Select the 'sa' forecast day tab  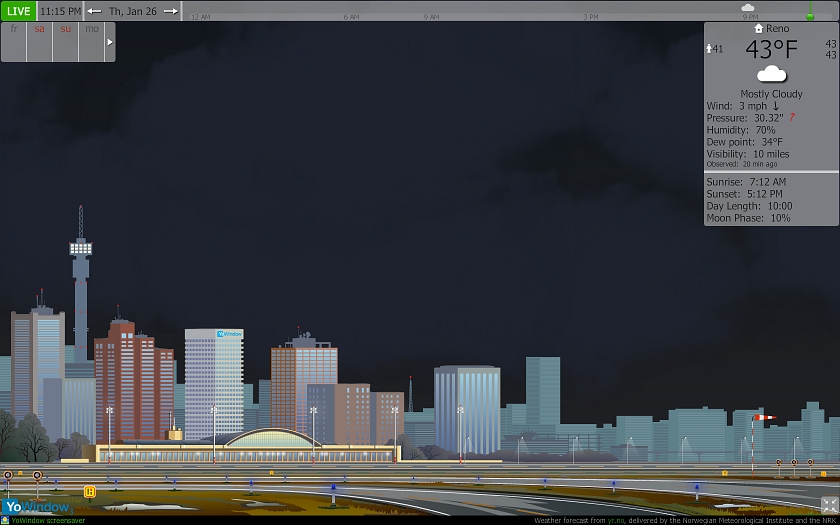[40, 30]
